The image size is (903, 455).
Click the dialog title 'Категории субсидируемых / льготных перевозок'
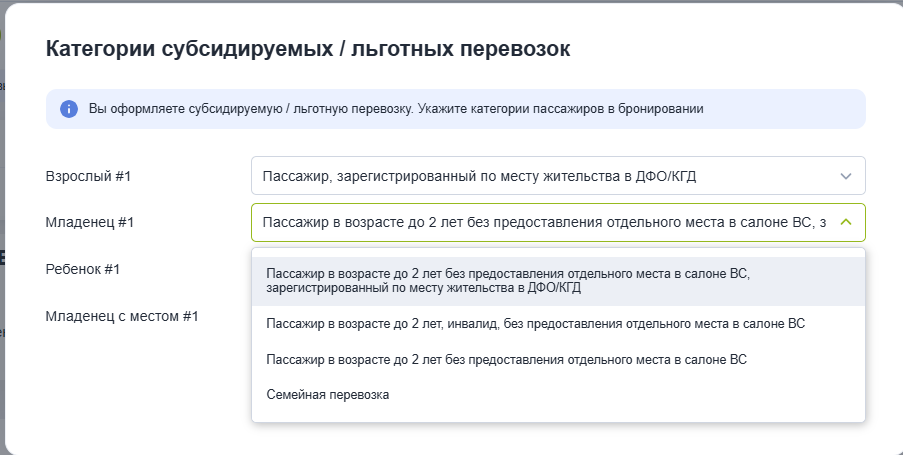[x=308, y=49]
